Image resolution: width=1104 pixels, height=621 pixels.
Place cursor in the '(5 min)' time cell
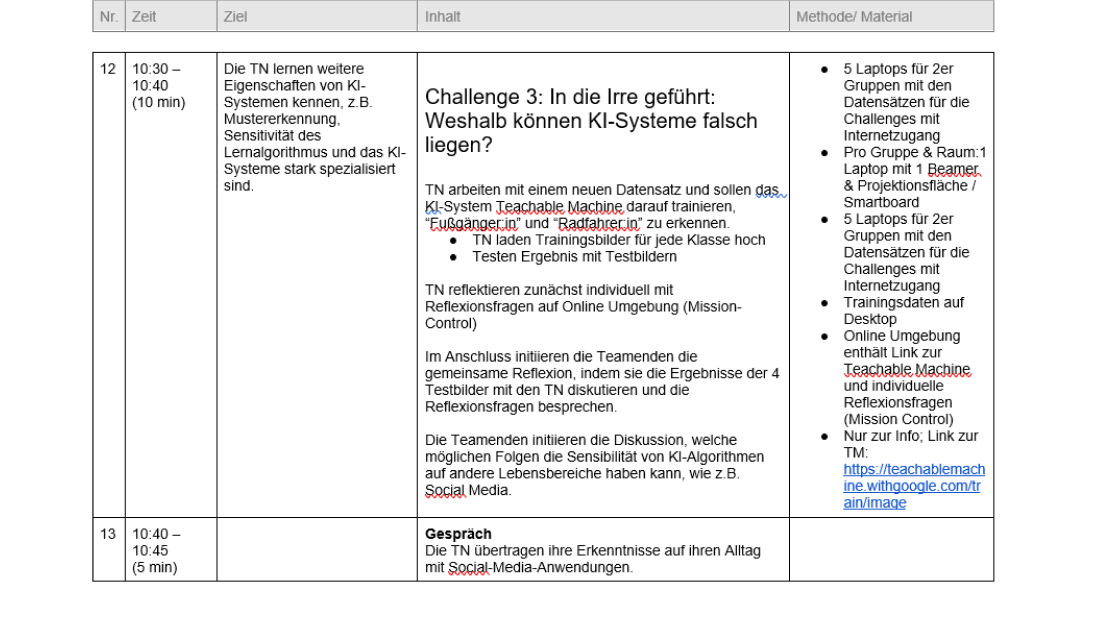tap(154, 567)
